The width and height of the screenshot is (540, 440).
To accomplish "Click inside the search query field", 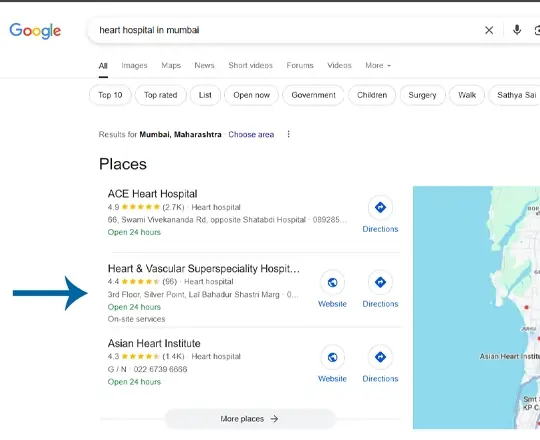I will coord(286,30).
